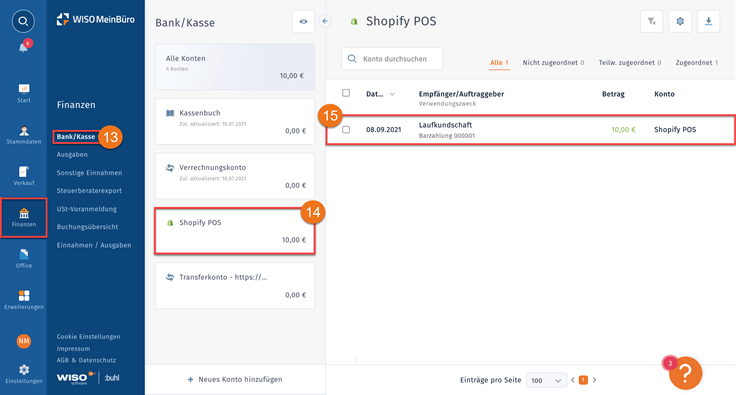Click Shopify bag icon in account card
The height and width of the screenshot is (395, 736).
(170, 223)
